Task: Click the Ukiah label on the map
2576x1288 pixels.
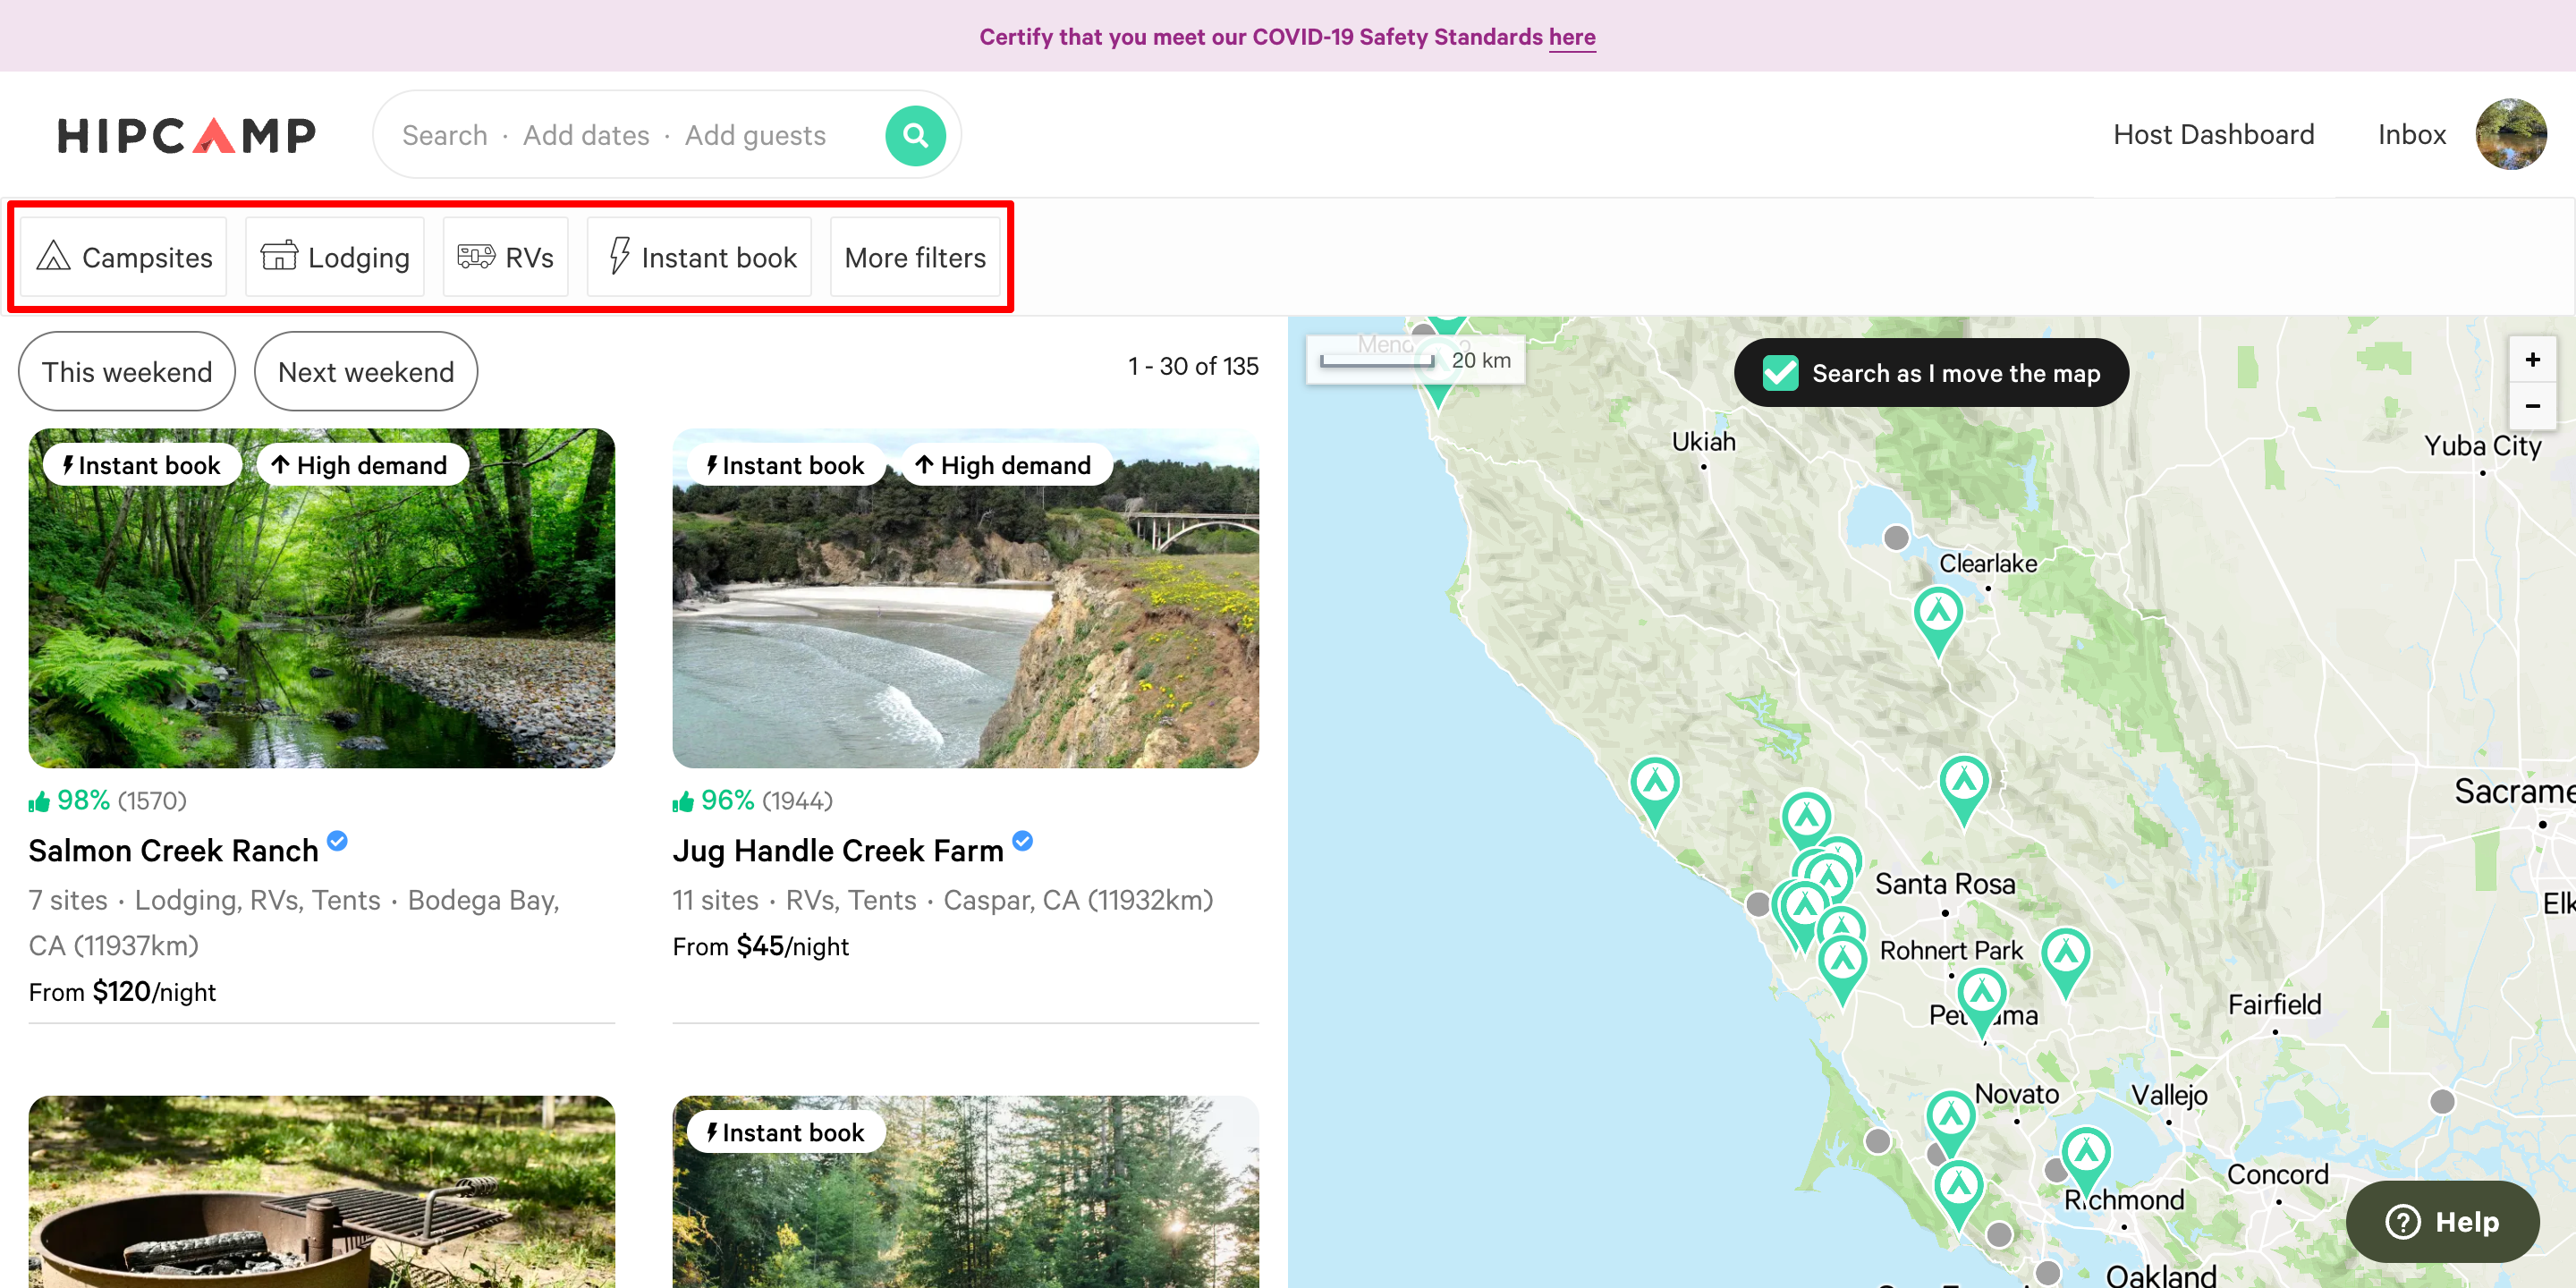Action: tap(1703, 441)
